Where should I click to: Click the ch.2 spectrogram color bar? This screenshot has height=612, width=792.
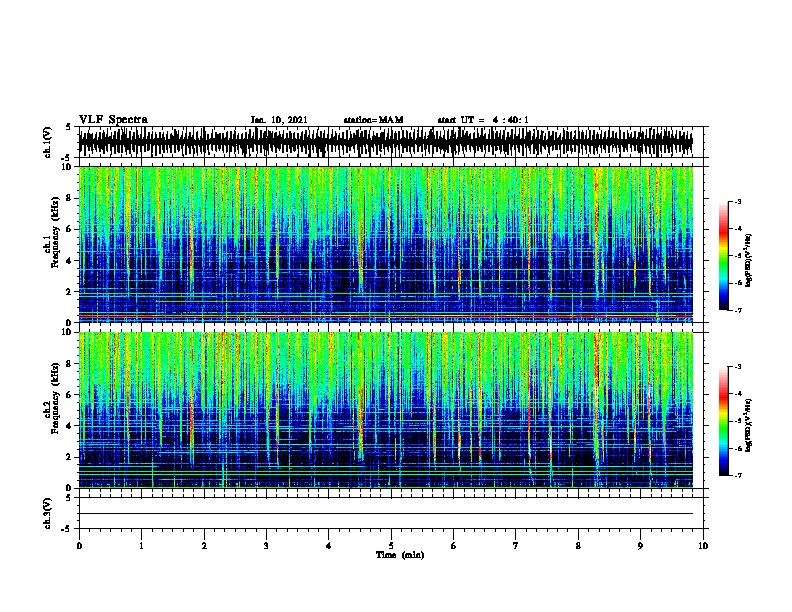tap(724, 421)
